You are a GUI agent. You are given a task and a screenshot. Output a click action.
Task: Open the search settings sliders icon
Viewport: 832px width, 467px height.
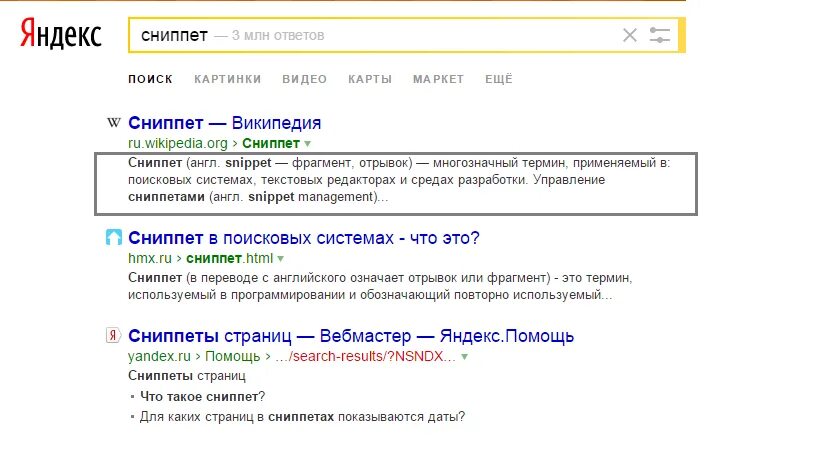click(x=660, y=36)
